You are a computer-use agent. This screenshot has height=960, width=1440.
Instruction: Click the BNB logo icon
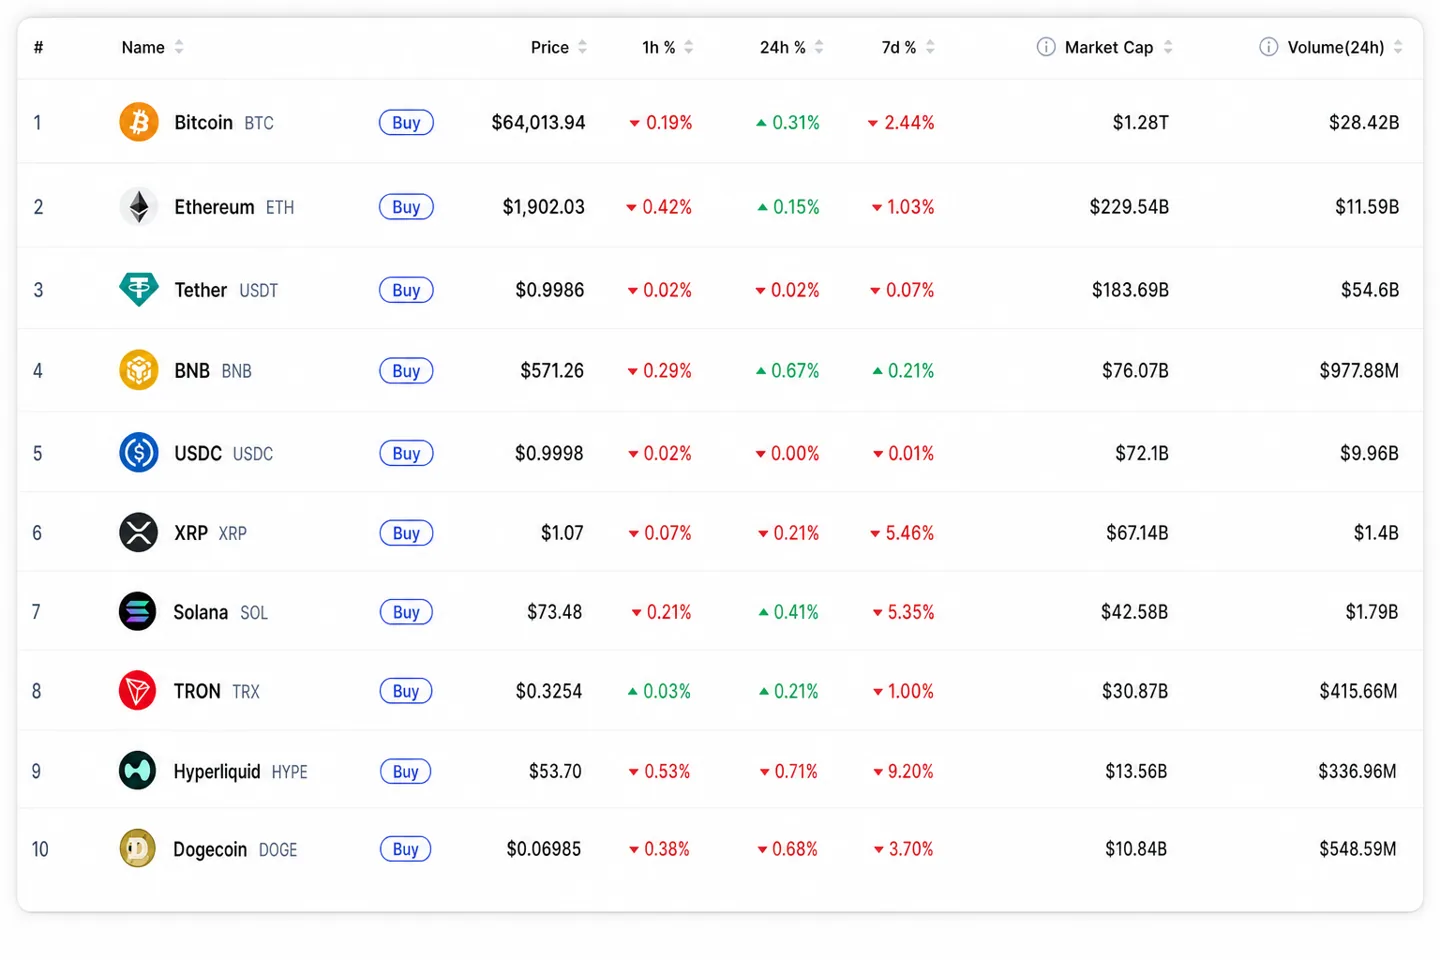[139, 370]
